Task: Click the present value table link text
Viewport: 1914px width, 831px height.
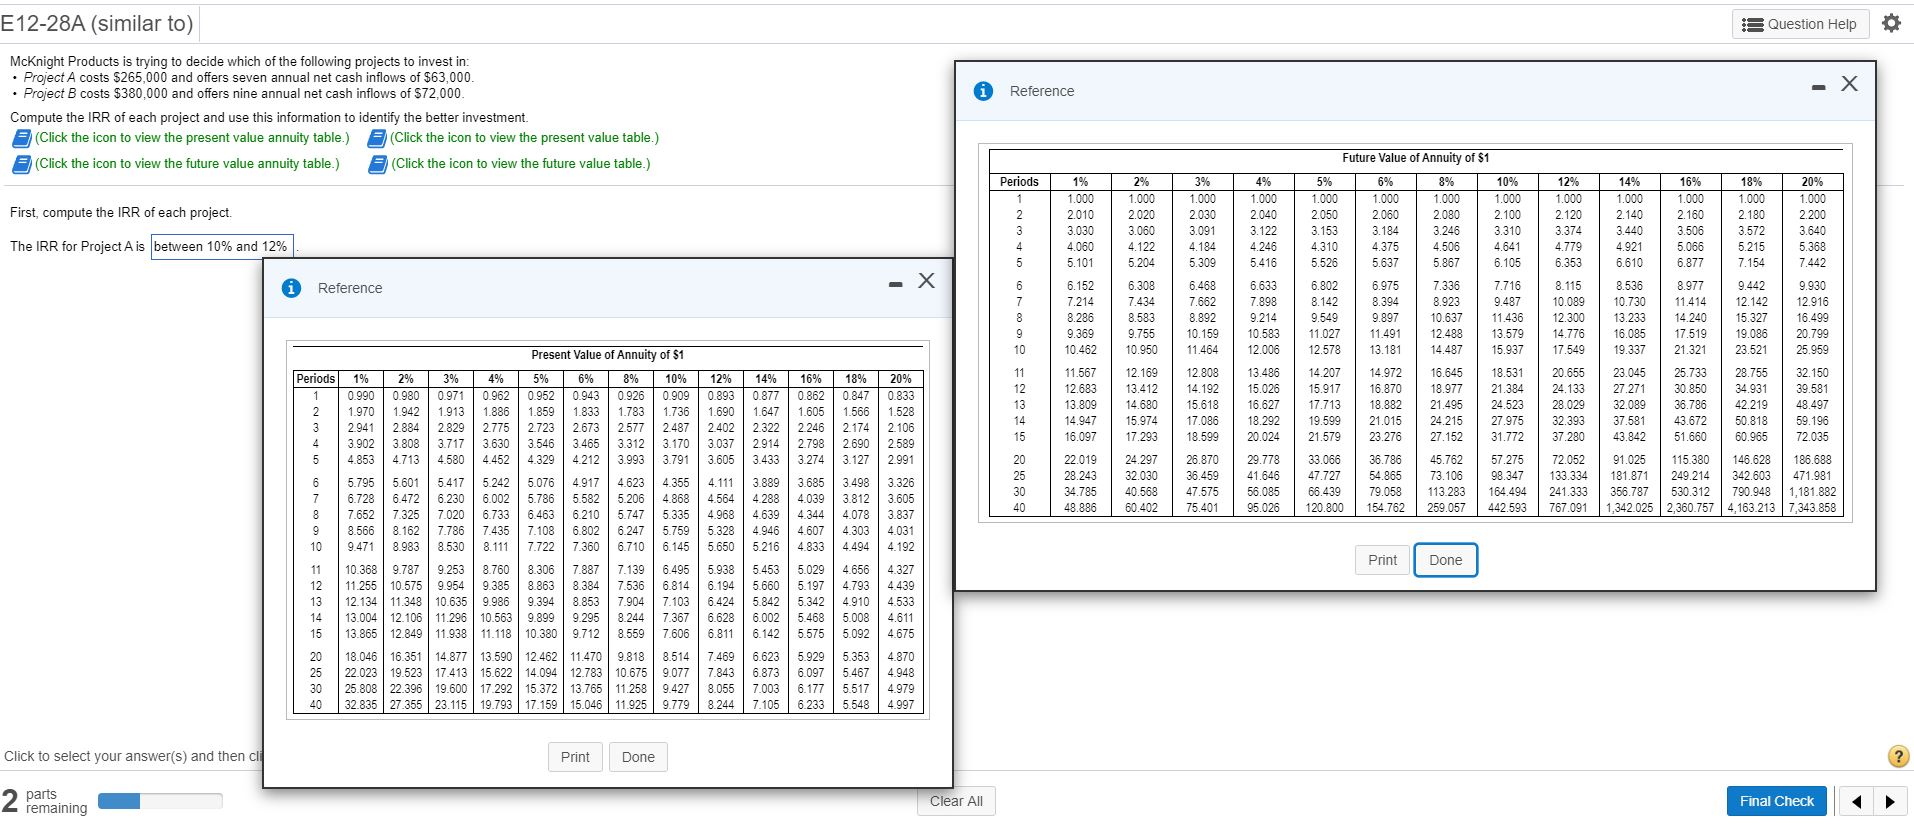Action: pyautogui.click(x=525, y=138)
